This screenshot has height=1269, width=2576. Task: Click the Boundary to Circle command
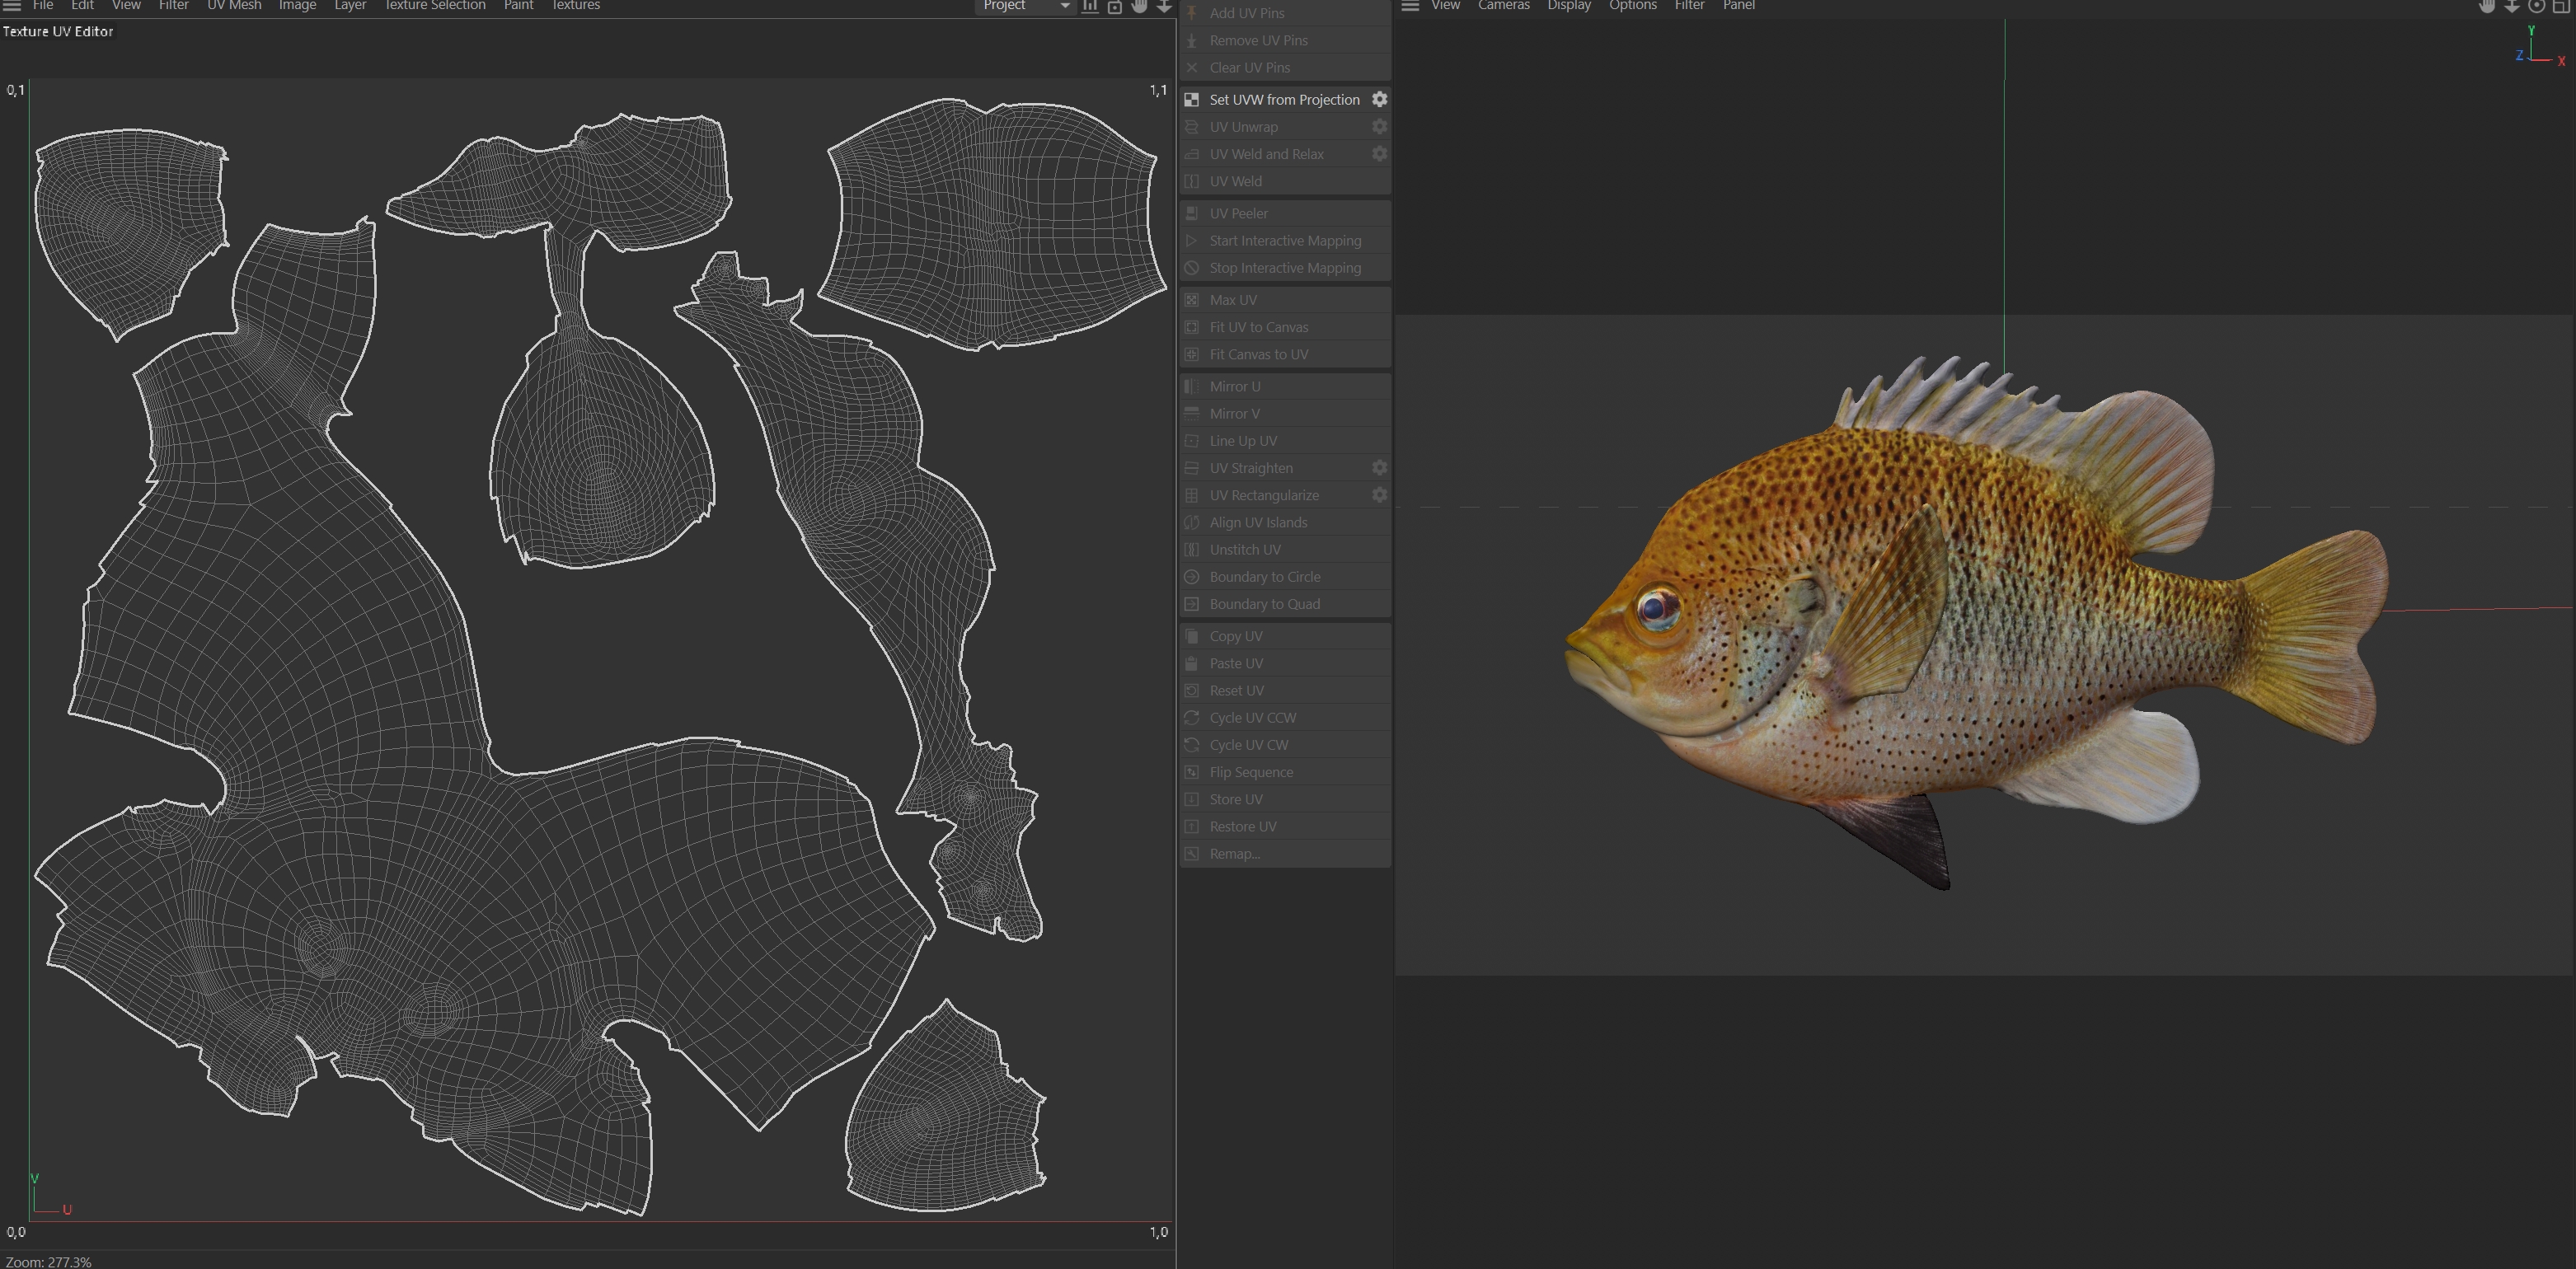pos(1264,577)
